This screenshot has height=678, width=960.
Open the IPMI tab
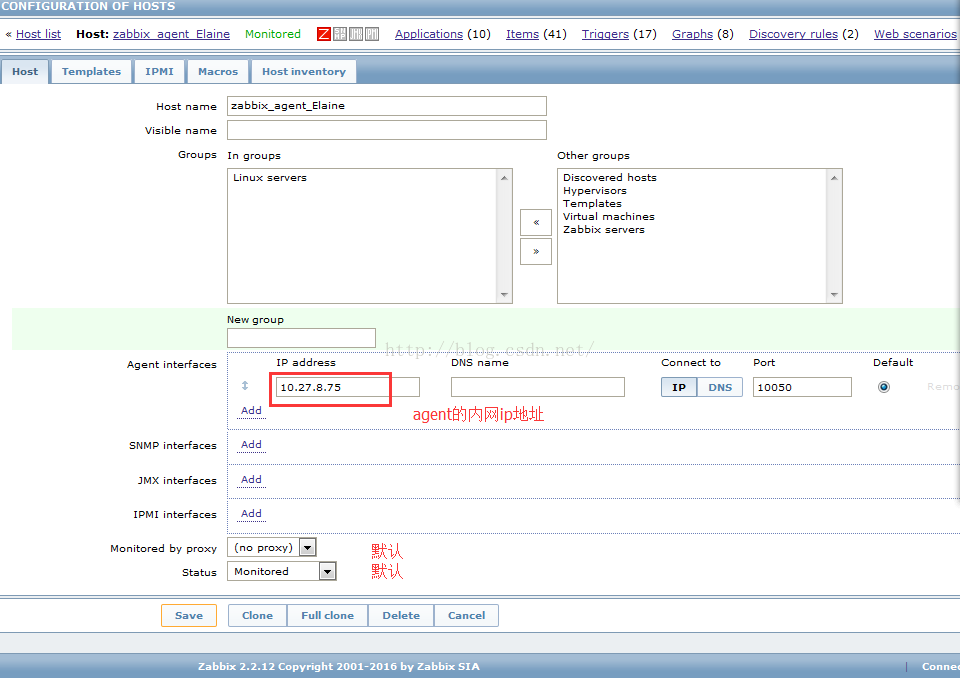click(x=159, y=72)
